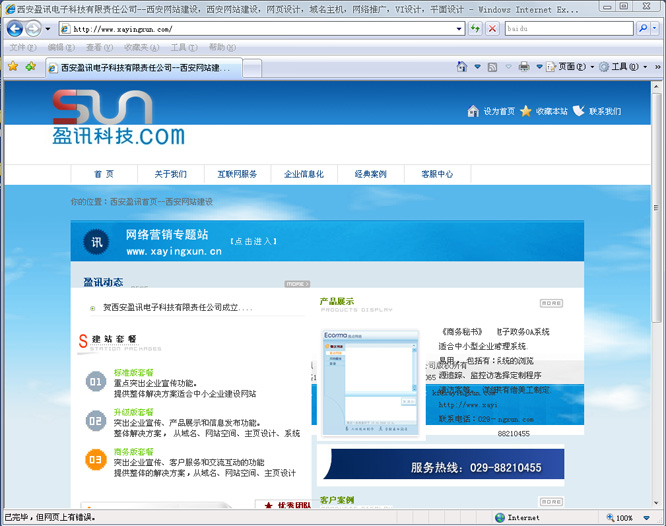Click the 关于我们 navigation link

pos(170,174)
